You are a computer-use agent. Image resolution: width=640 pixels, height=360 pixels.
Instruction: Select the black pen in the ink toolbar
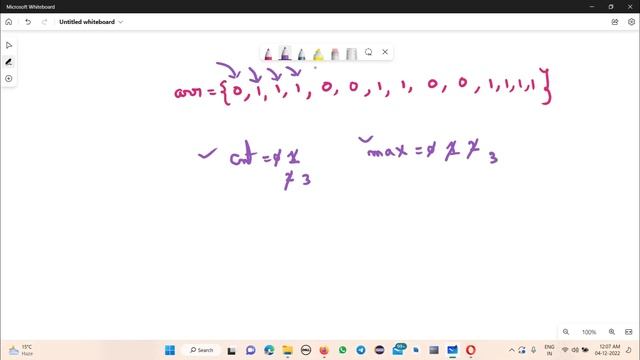[x=301, y=54]
